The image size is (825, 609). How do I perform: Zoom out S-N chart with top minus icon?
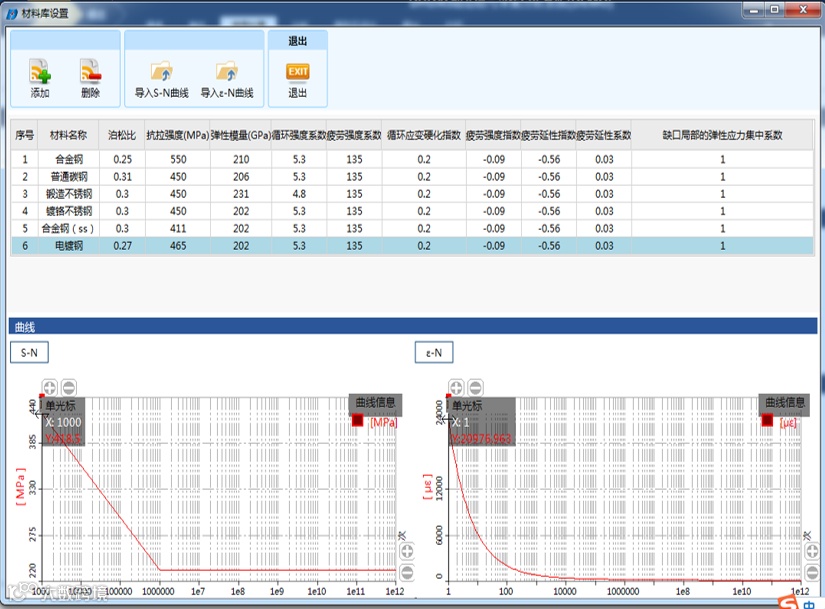[68, 388]
